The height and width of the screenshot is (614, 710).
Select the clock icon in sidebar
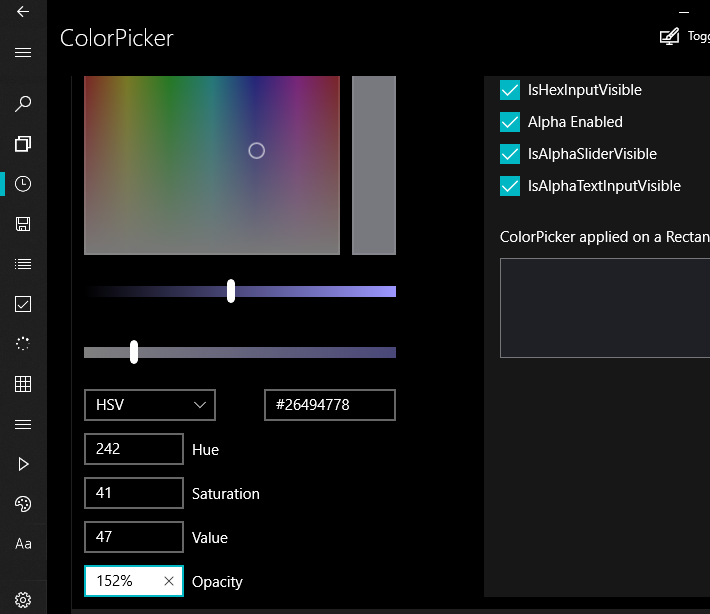point(23,184)
